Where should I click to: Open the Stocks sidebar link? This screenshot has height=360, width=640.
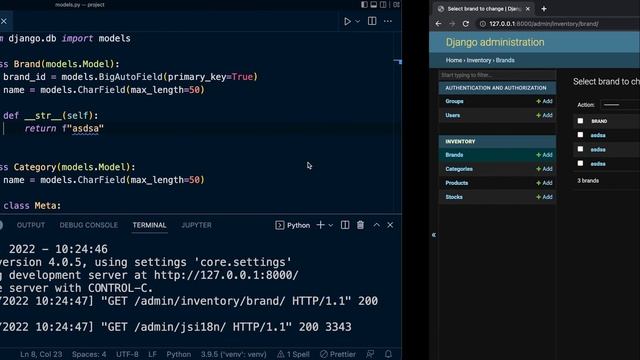coord(454,197)
